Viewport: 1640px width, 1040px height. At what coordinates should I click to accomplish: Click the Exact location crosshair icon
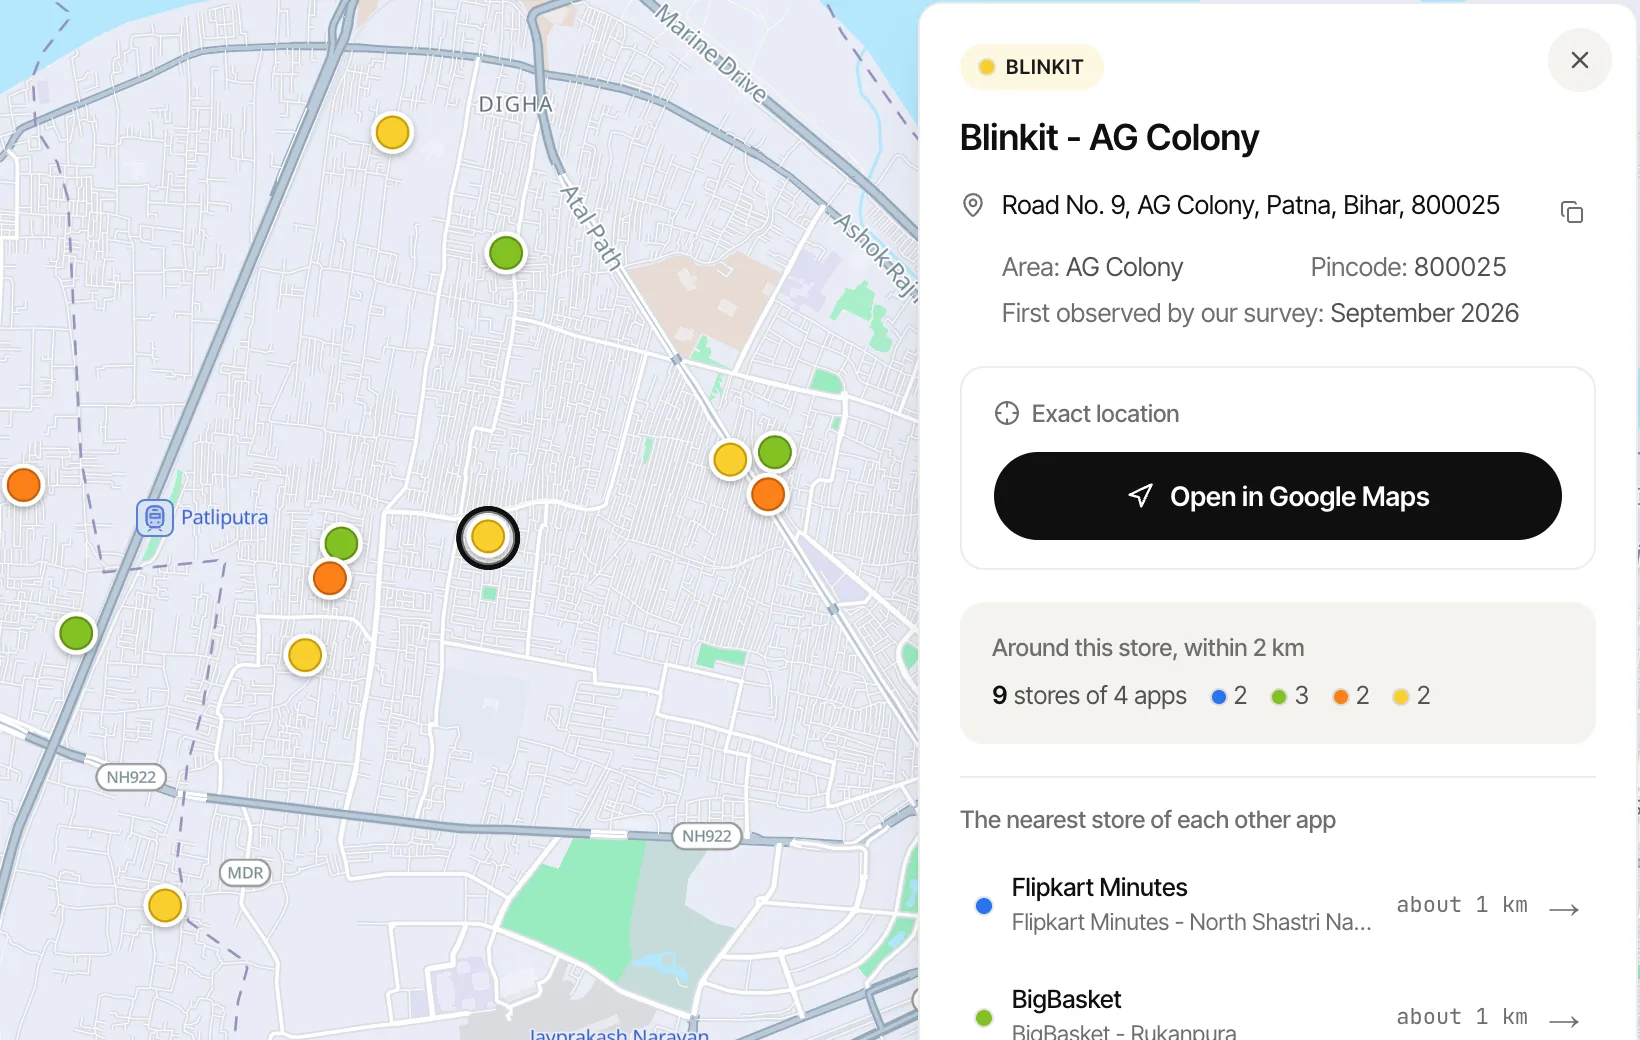tap(1007, 413)
